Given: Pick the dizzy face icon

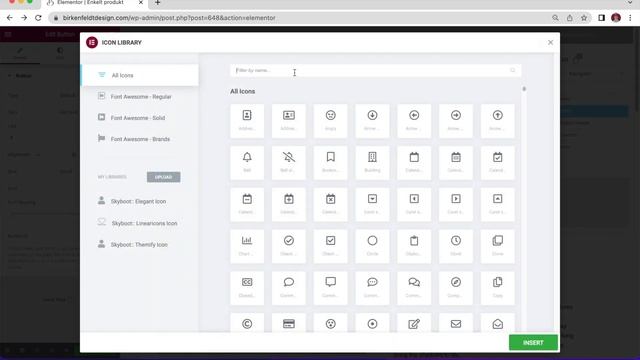Looking at the screenshot, I should (x=331, y=323).
